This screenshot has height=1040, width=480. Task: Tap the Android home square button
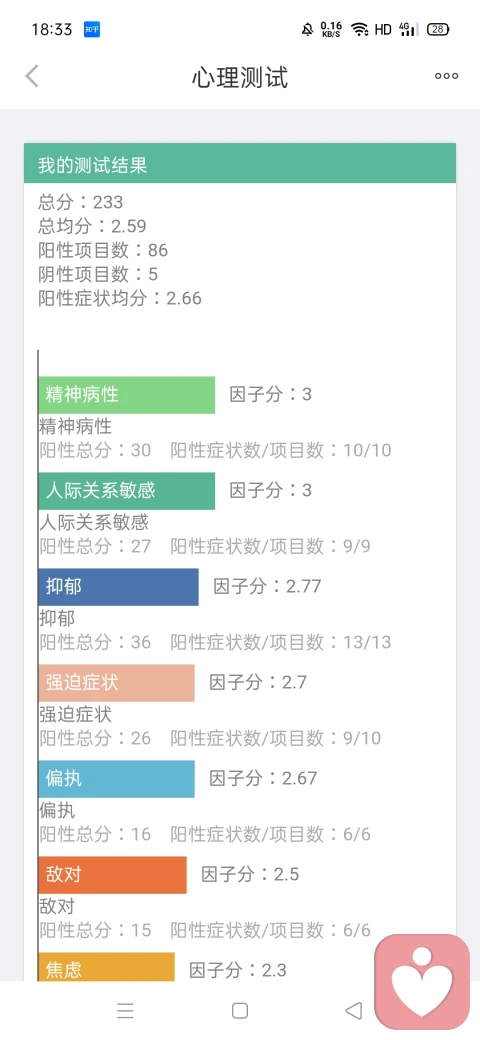pos(240,1010)
